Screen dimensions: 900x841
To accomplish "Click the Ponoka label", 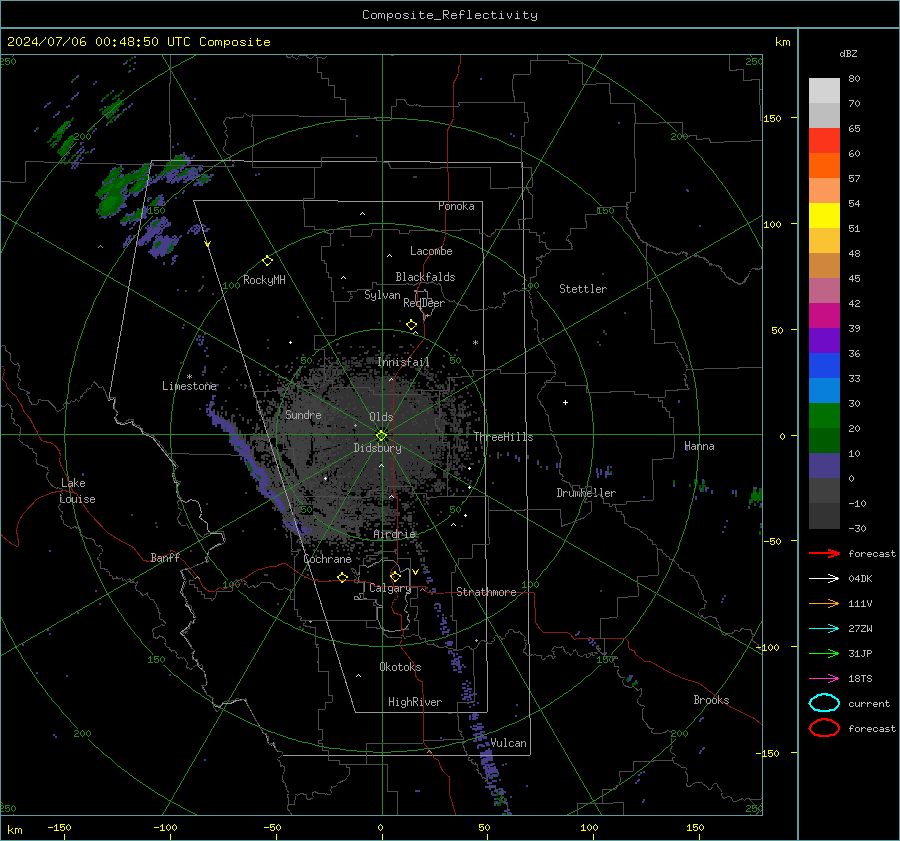I will [x=456, y=206].
